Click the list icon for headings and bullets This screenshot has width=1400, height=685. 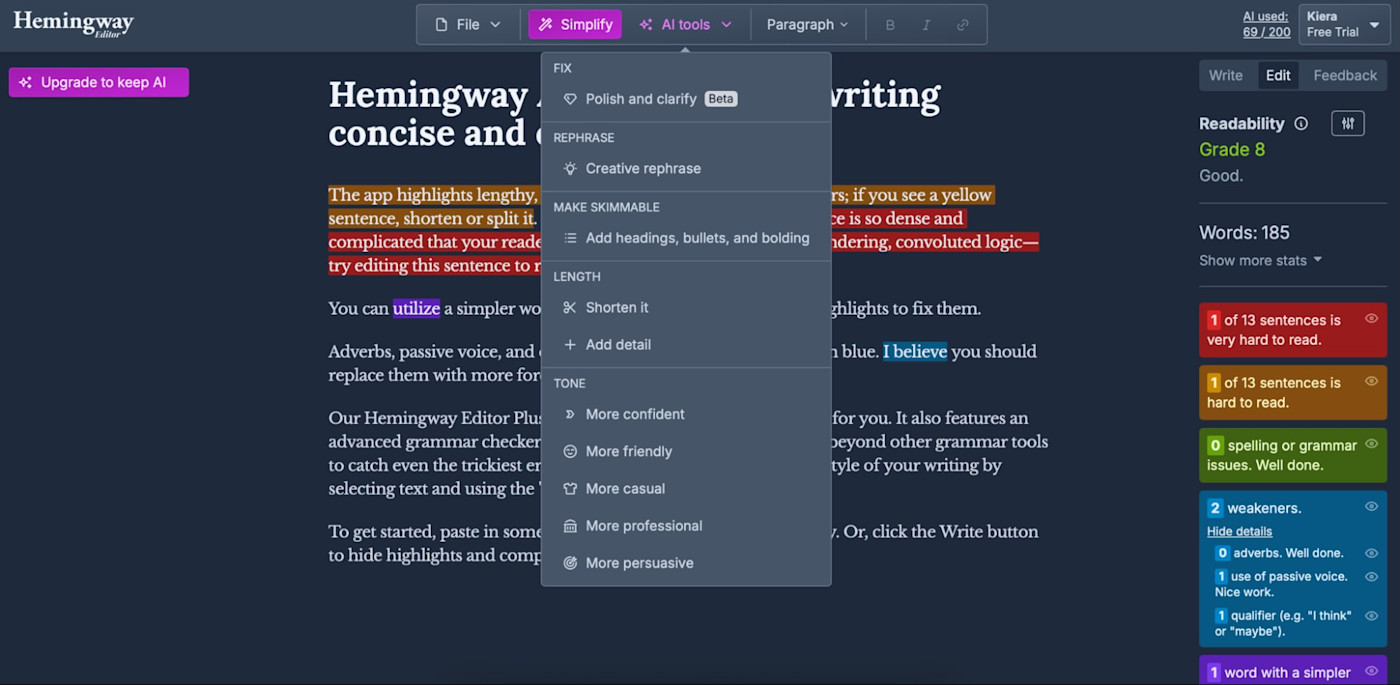tap(570, 238)
